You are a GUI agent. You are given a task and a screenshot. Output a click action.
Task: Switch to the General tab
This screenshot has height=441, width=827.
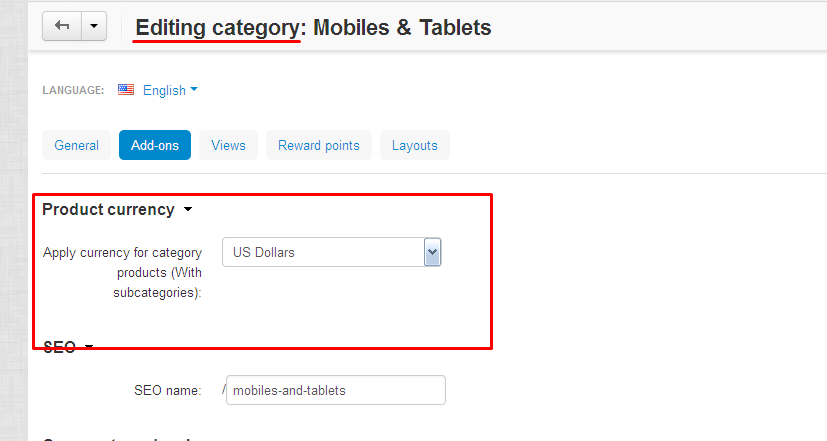click(x=76, y=145)
